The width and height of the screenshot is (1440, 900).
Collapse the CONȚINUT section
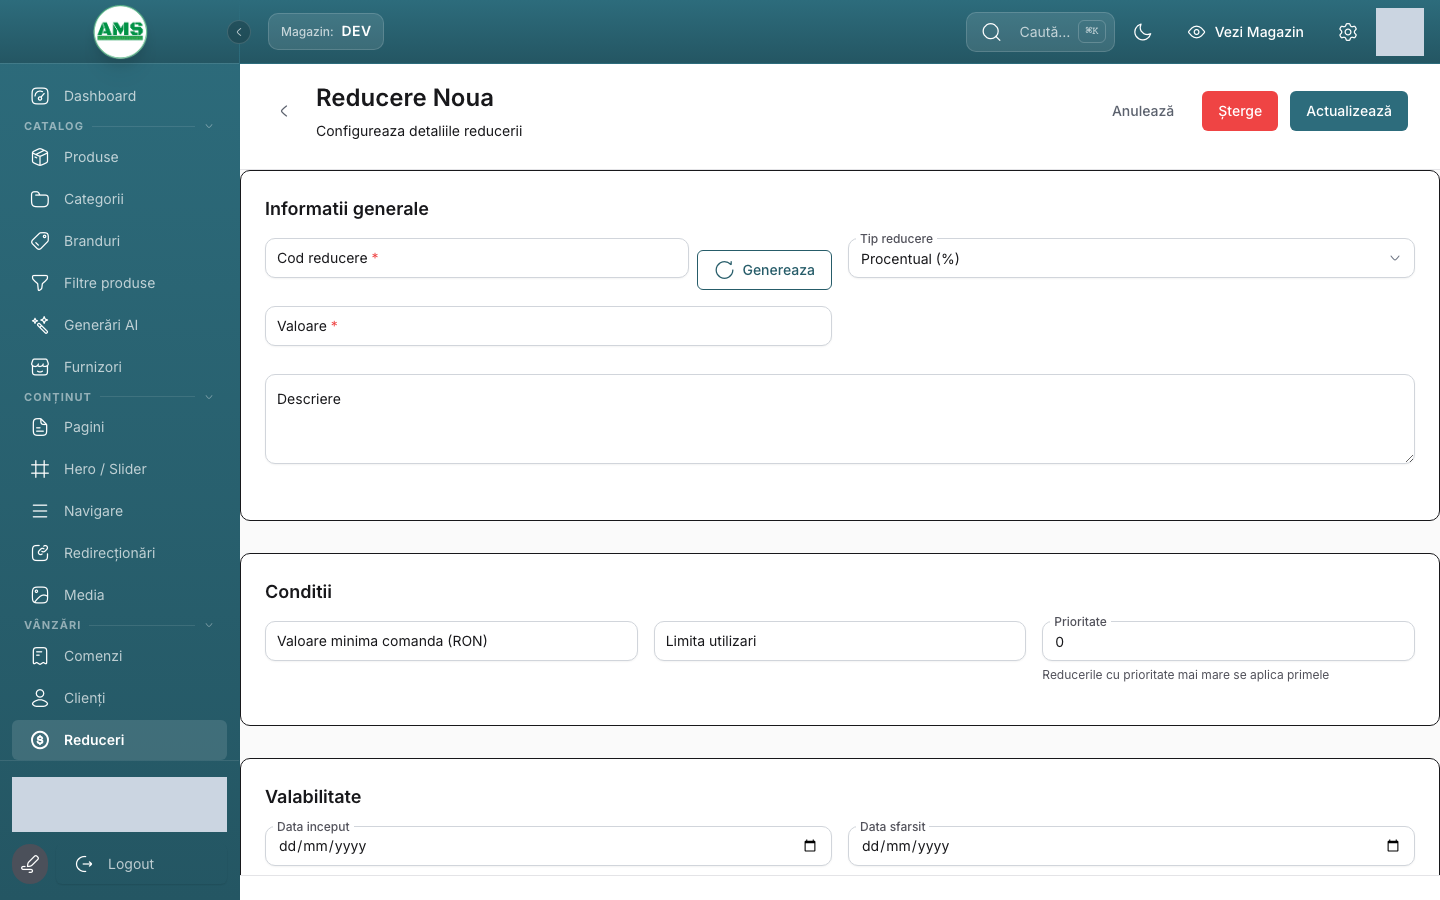click(x=209, y=397)
